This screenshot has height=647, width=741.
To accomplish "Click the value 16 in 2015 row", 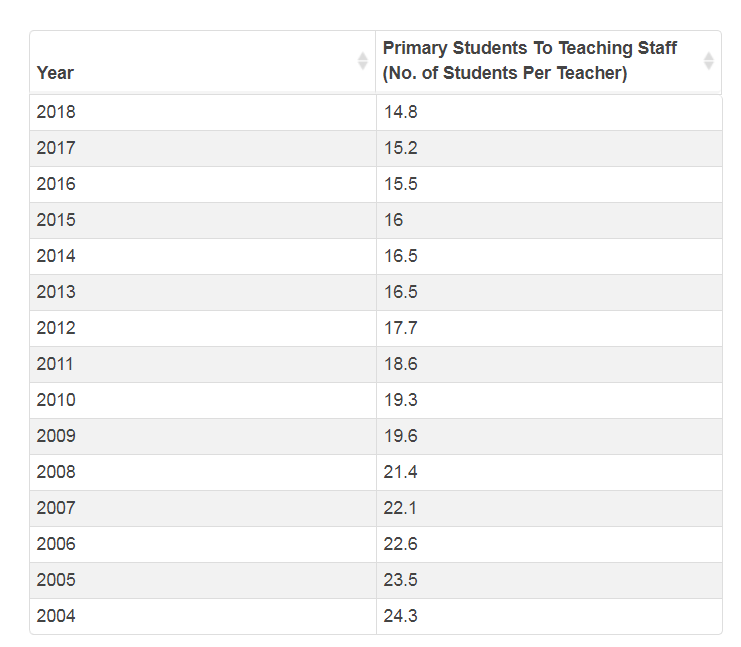I will (x=393, y=220).
